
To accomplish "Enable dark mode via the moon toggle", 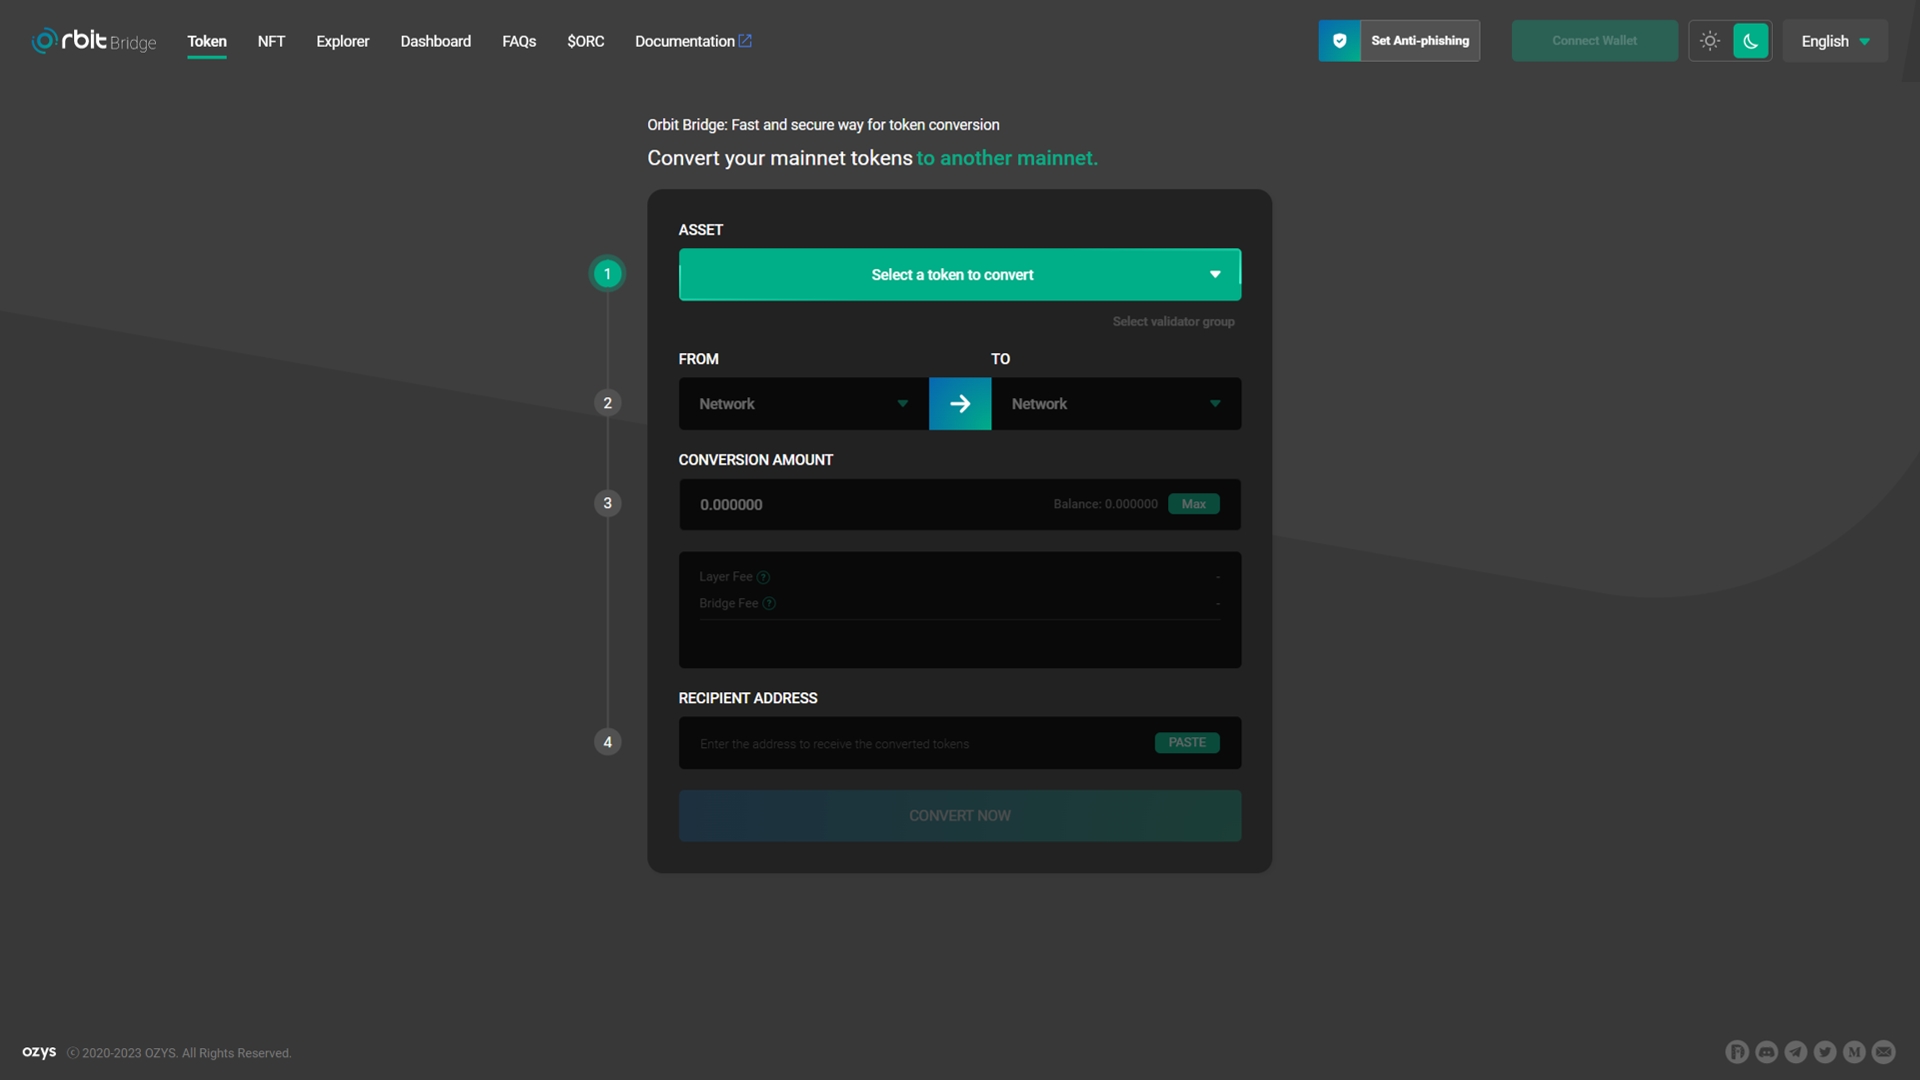I will pos(1750,41).
